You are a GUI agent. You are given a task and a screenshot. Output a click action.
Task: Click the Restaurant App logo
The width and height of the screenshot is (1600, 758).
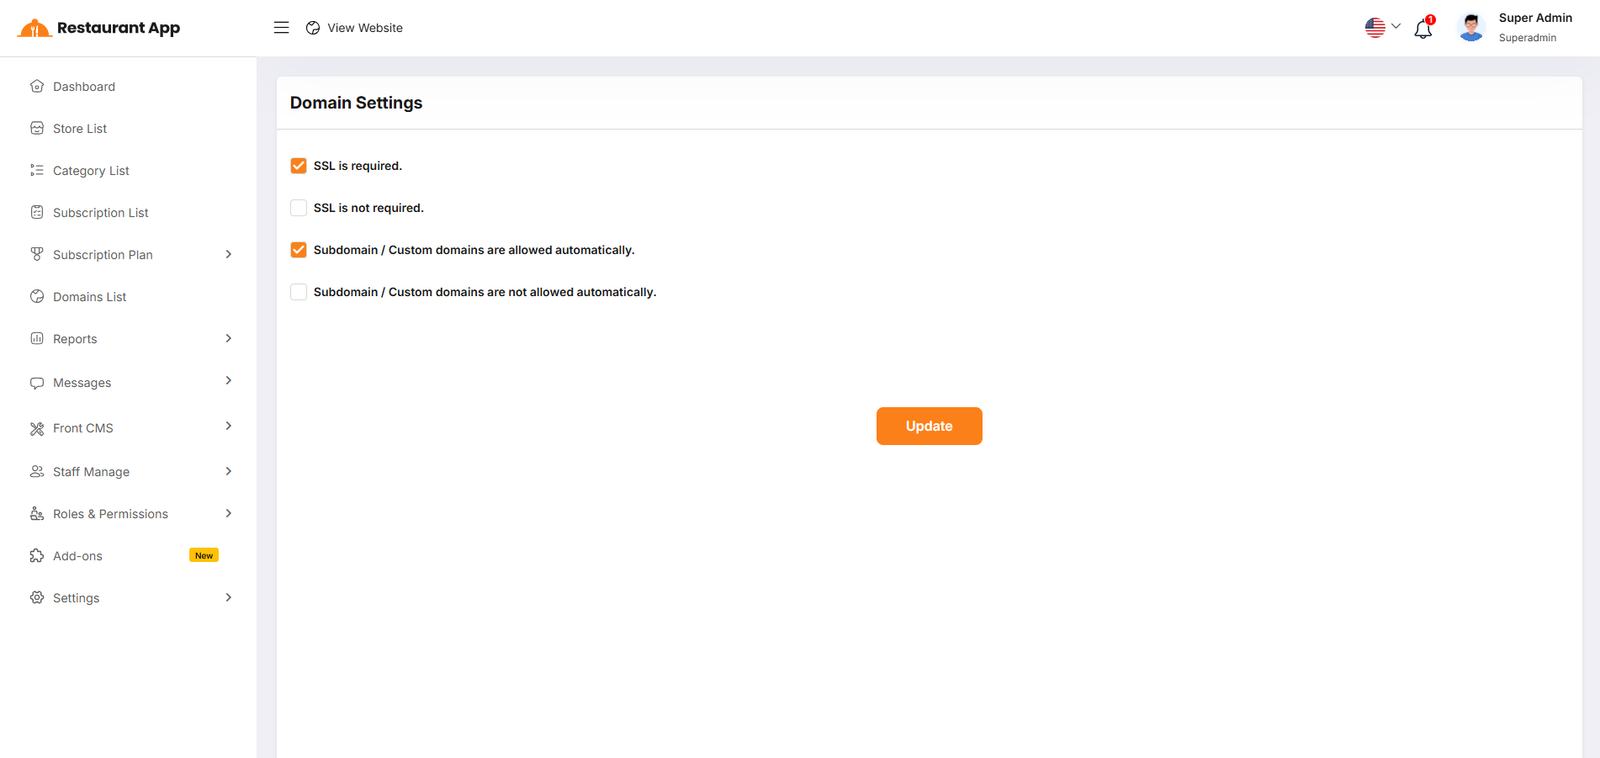[99, 28]
